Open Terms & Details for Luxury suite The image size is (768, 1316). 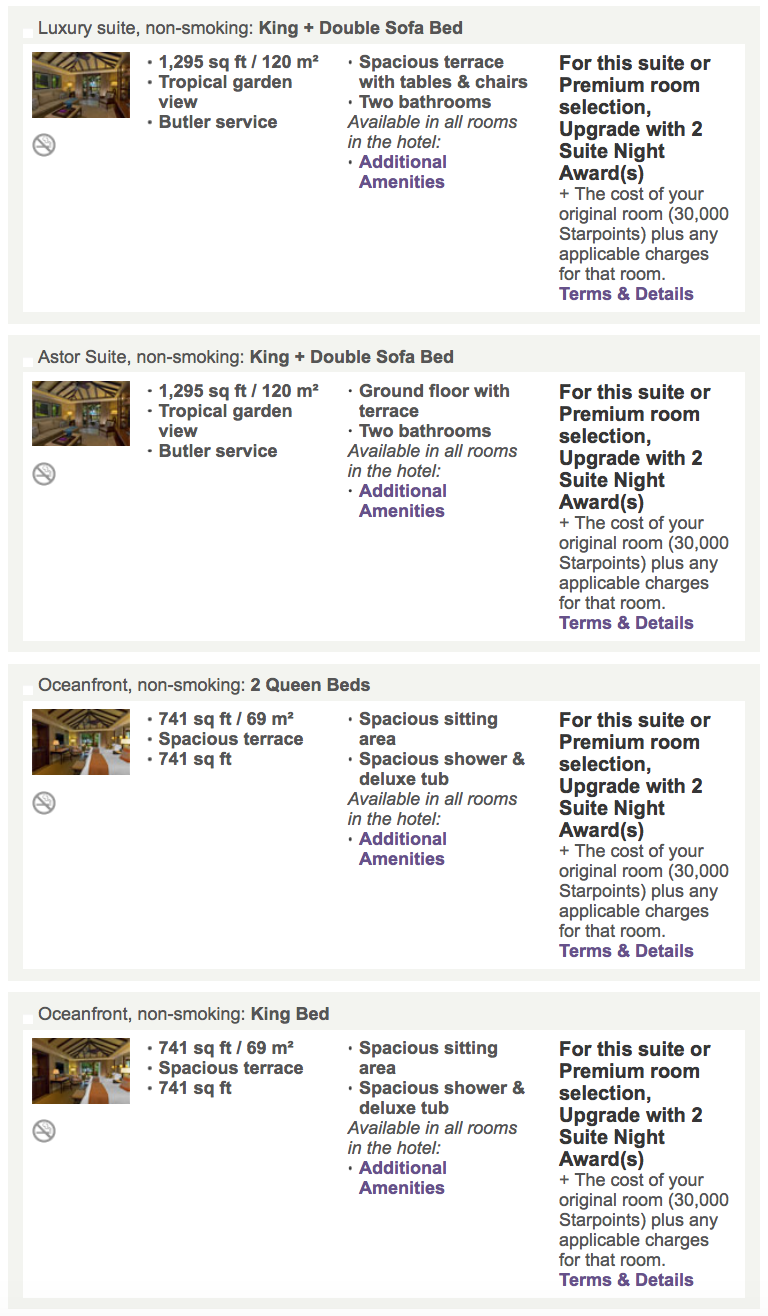(x=626, y=294)
